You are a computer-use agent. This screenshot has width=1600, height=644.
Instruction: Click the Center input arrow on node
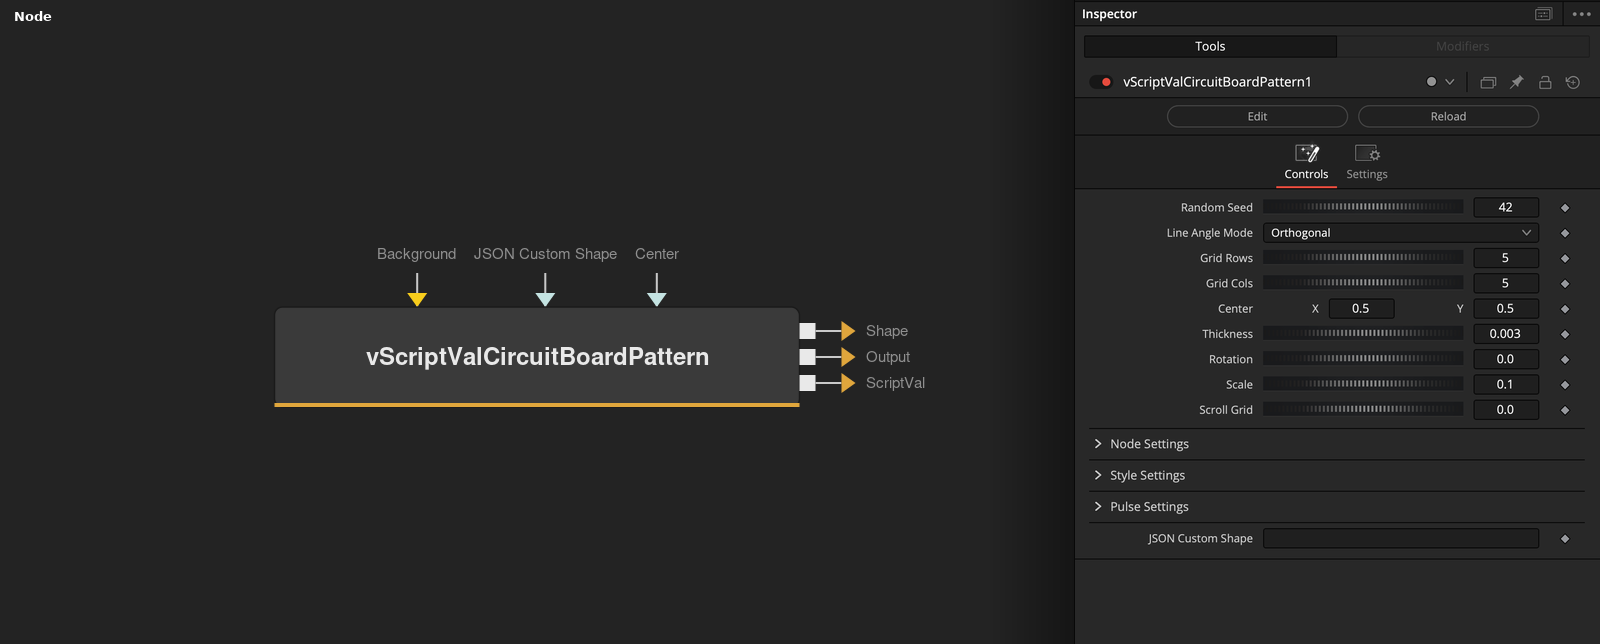pos(657,298)
